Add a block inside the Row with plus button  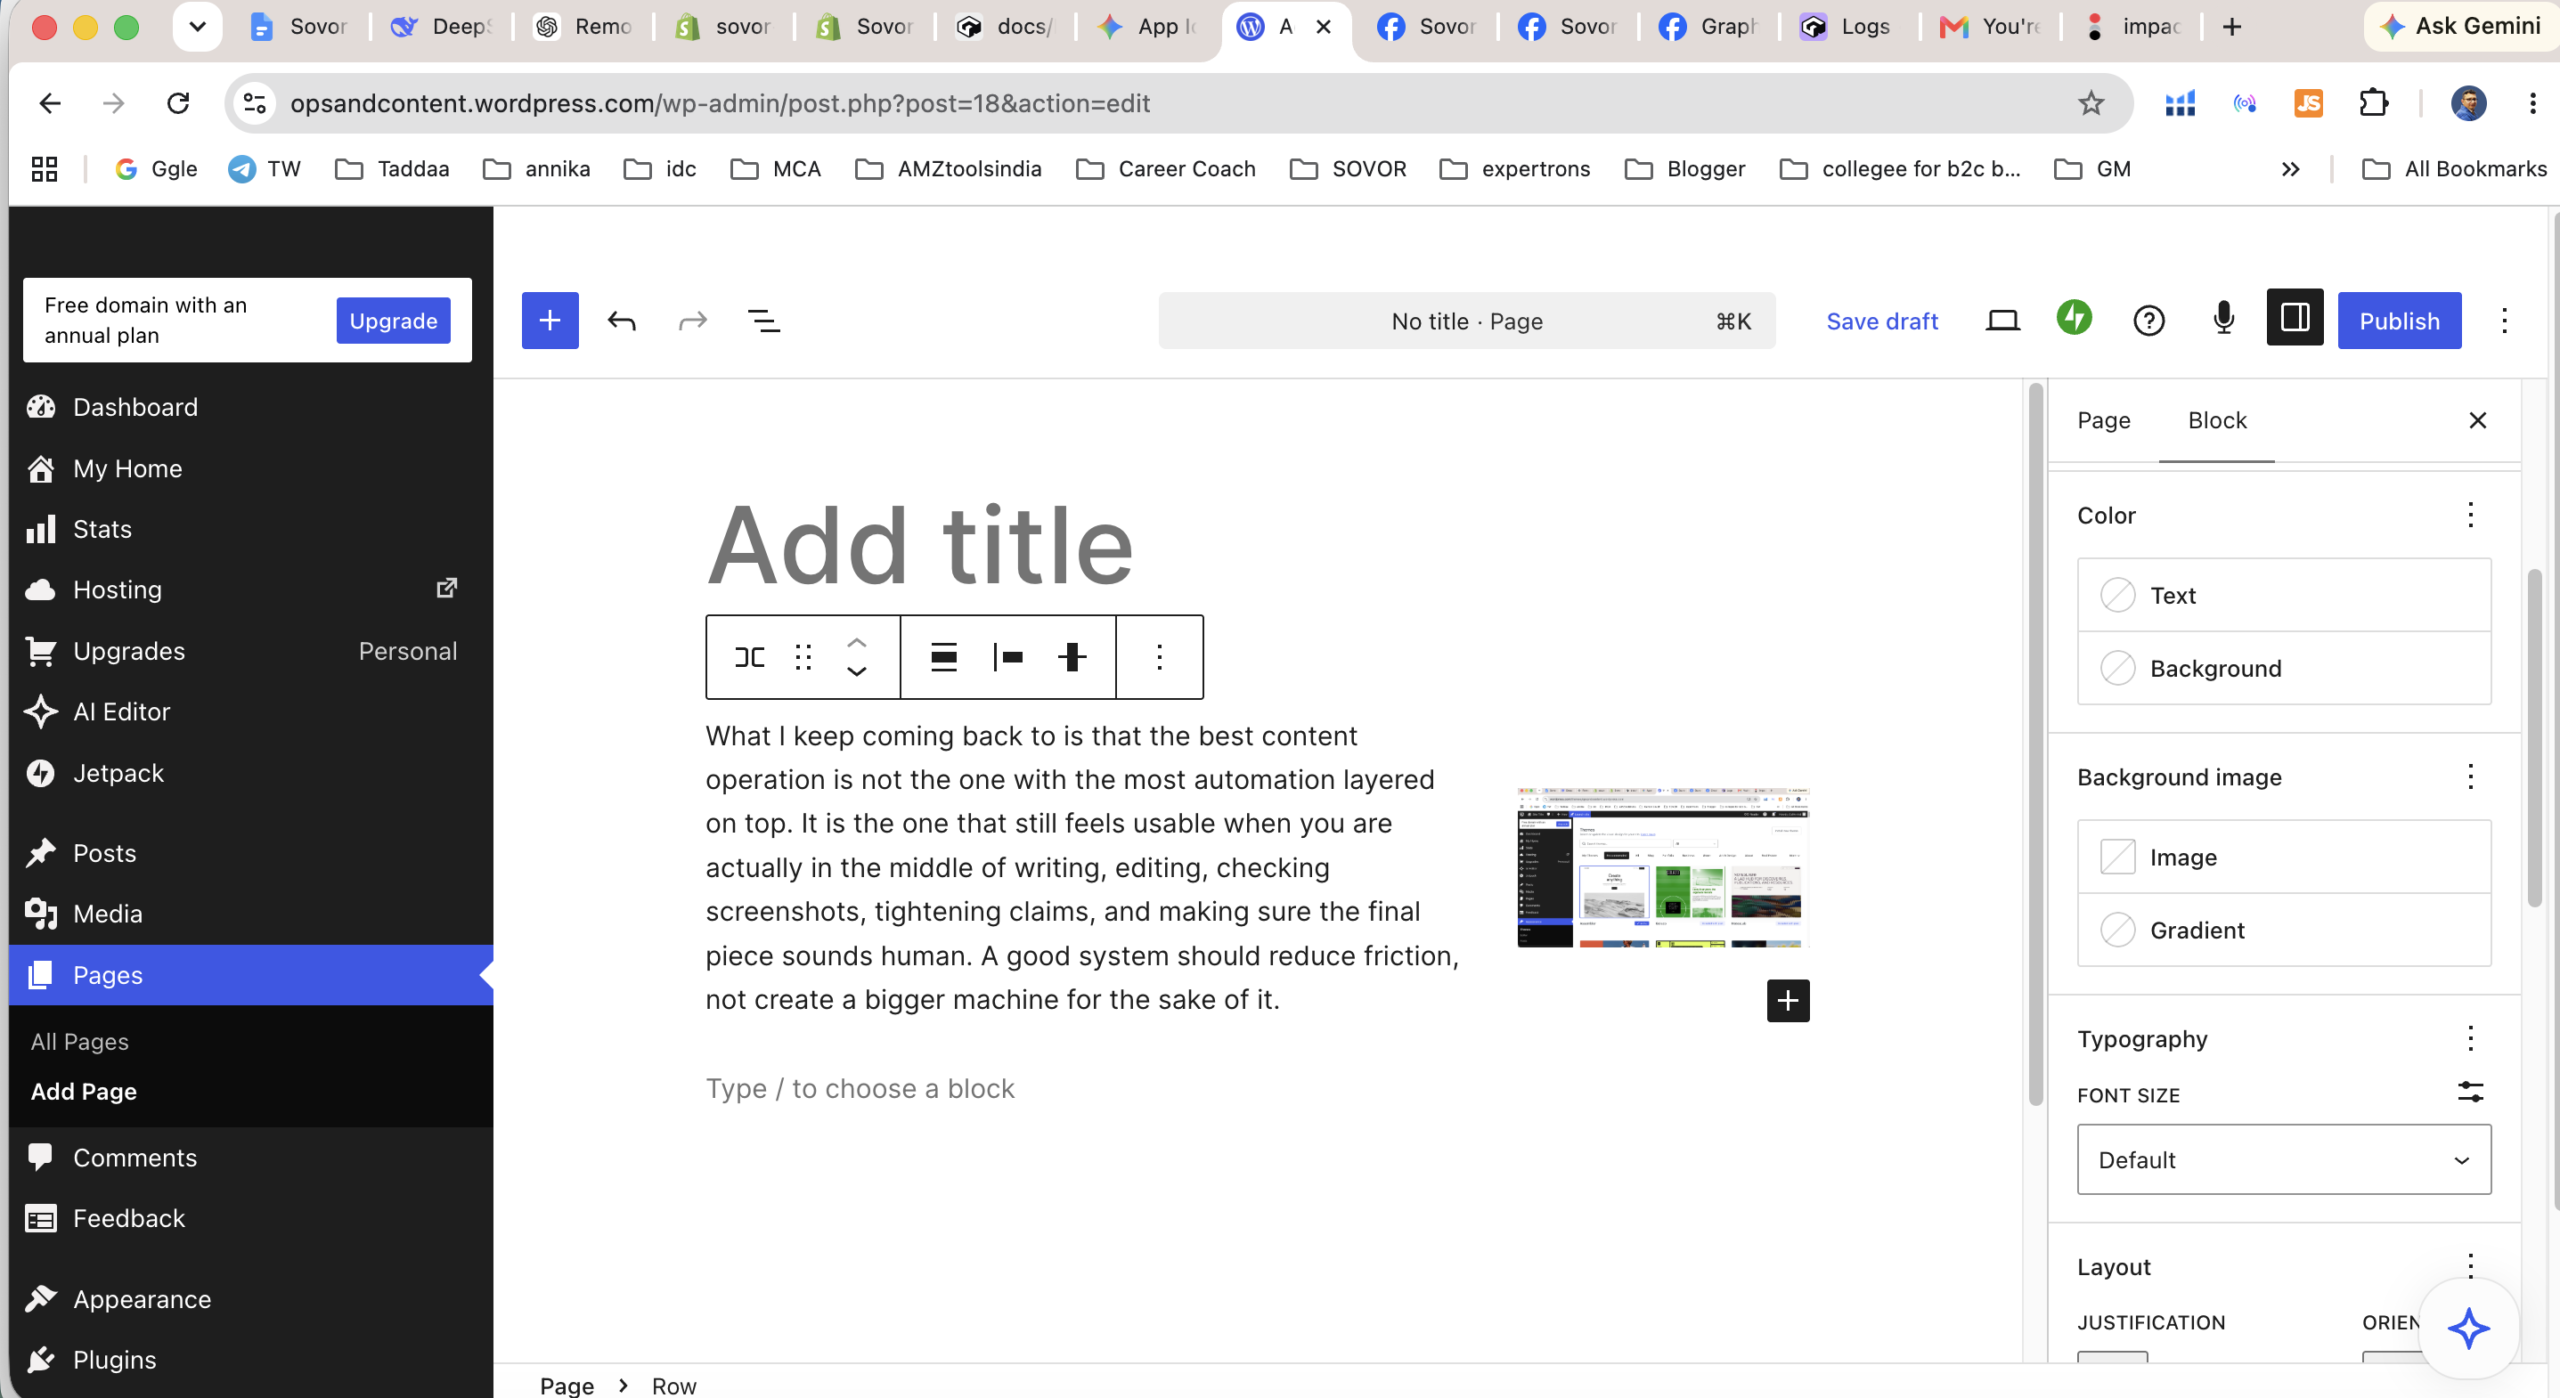[x=1788, y=1000]
